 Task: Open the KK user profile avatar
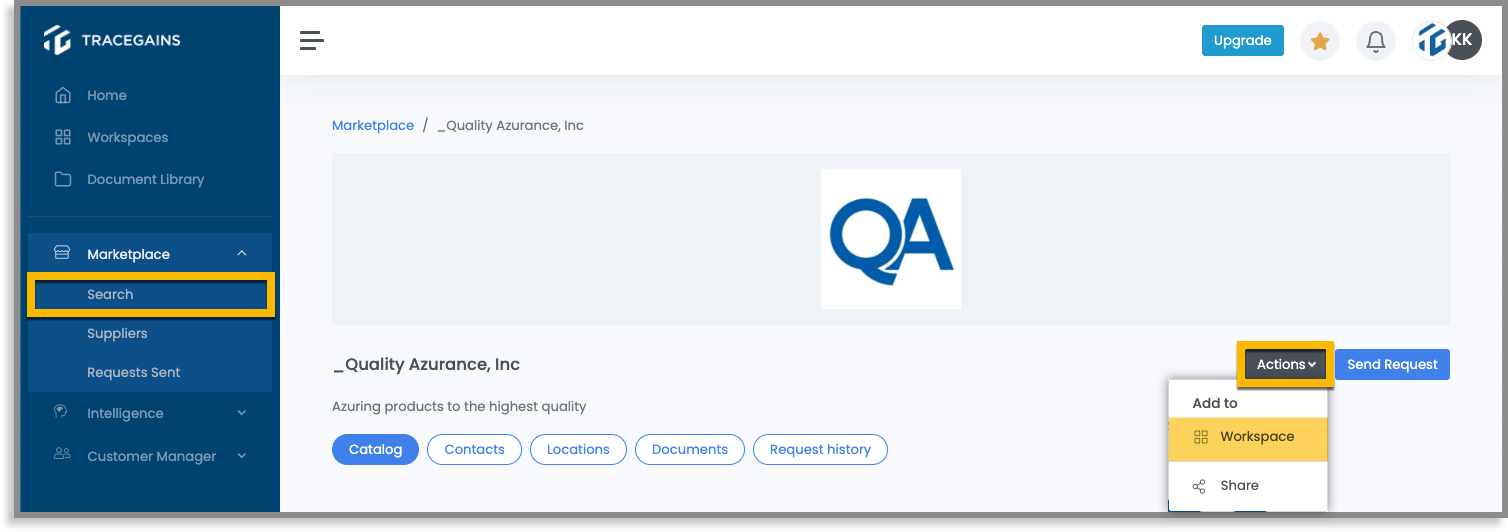click(x=1462, y=40)
